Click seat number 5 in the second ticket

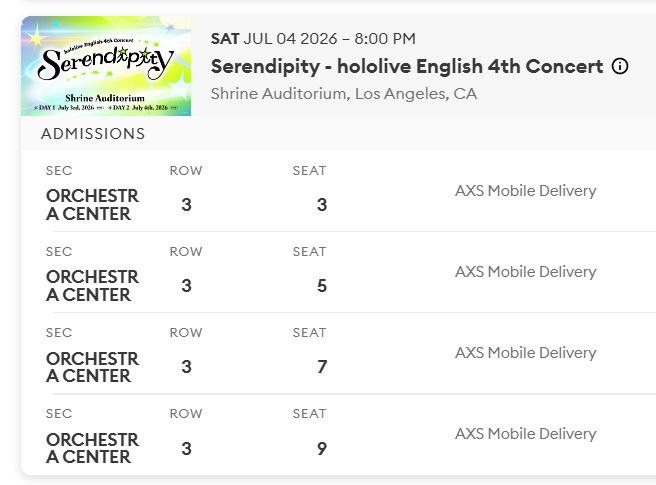point(321,286)
